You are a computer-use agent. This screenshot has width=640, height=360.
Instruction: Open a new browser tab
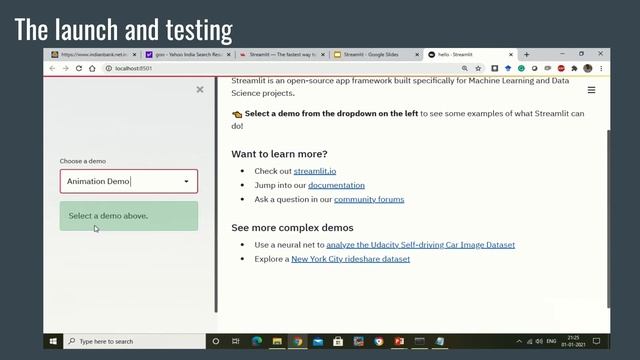tap(527, 54)
